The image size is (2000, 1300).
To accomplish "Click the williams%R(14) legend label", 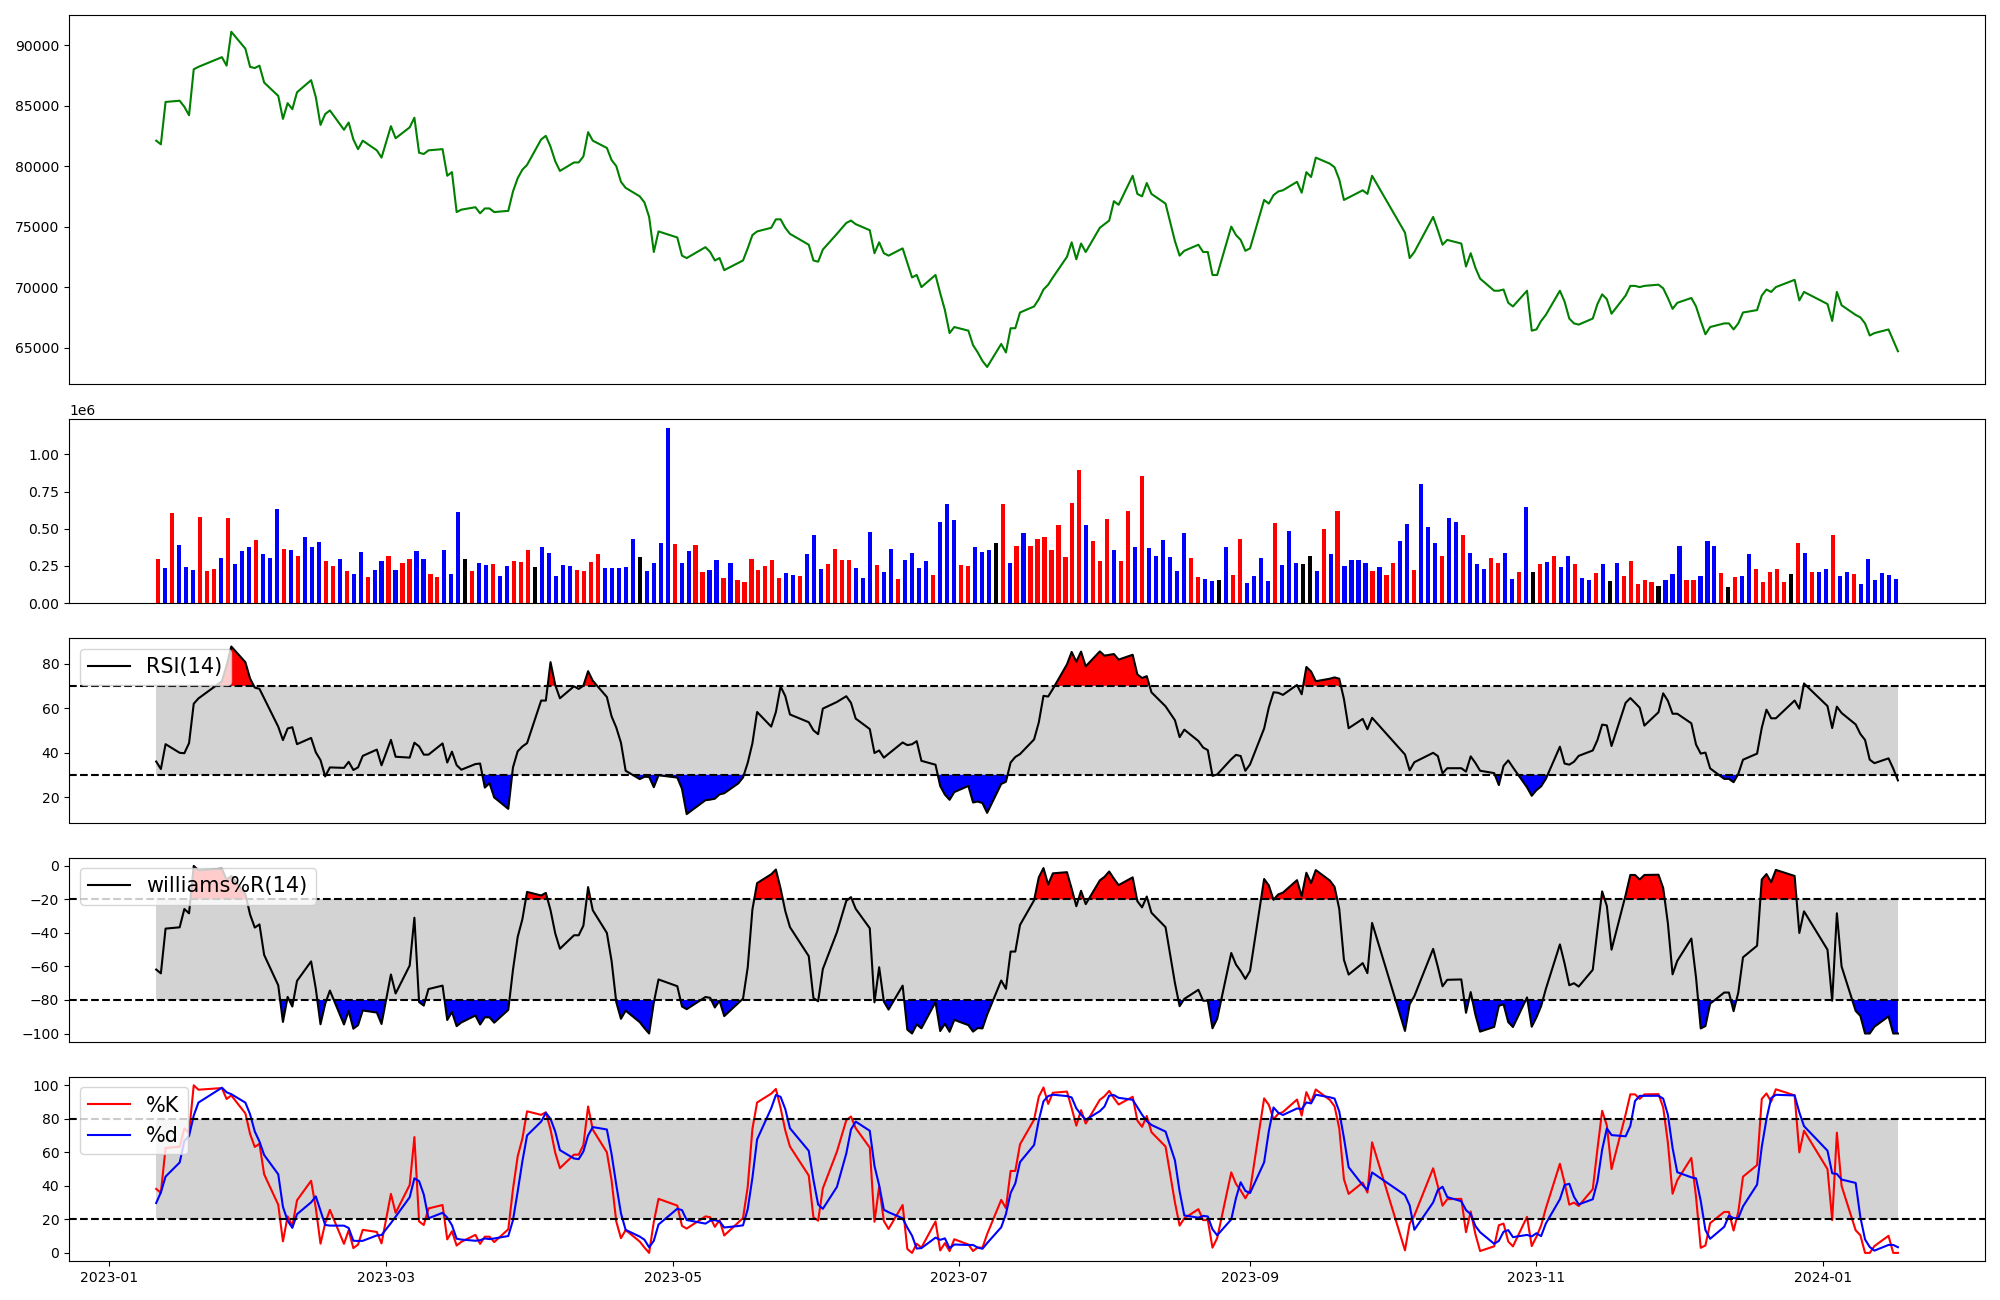I will (x=226, y=885).
